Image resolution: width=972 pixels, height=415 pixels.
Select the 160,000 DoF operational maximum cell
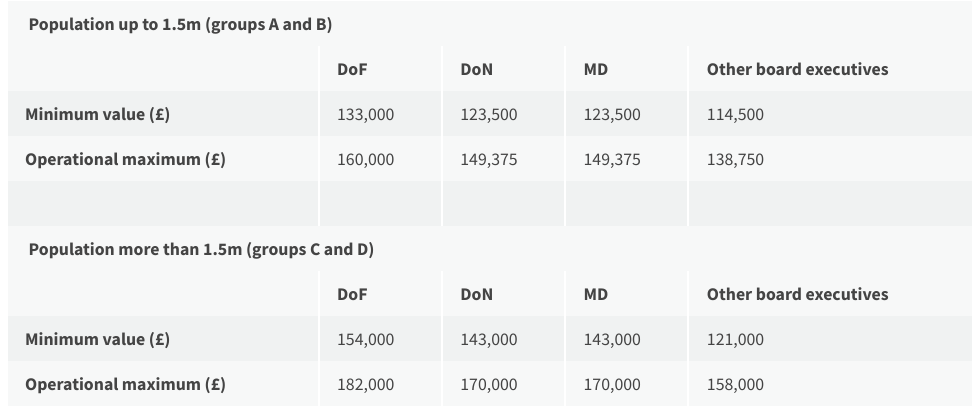(366, 160)
